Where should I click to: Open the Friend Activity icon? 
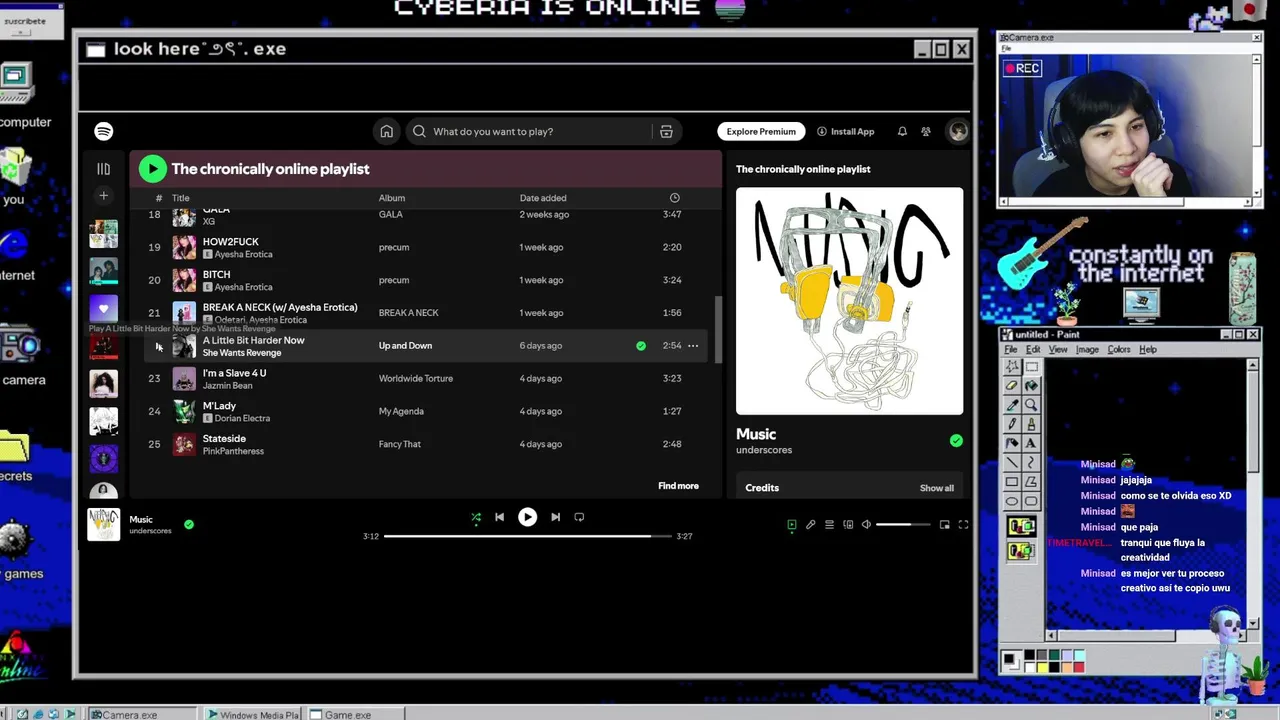[926, 131]
